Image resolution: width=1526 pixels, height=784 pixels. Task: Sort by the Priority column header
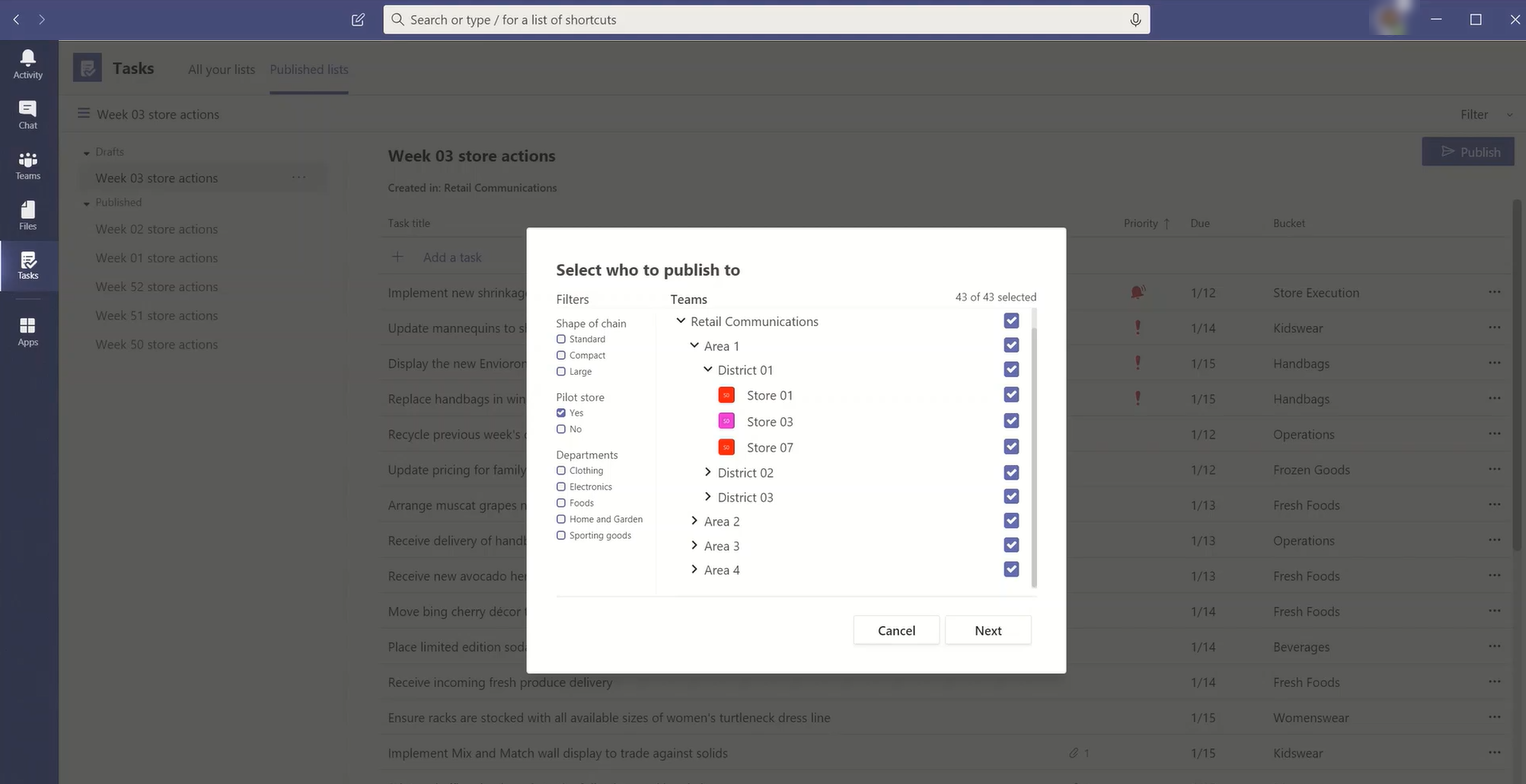coord(1146,223)
